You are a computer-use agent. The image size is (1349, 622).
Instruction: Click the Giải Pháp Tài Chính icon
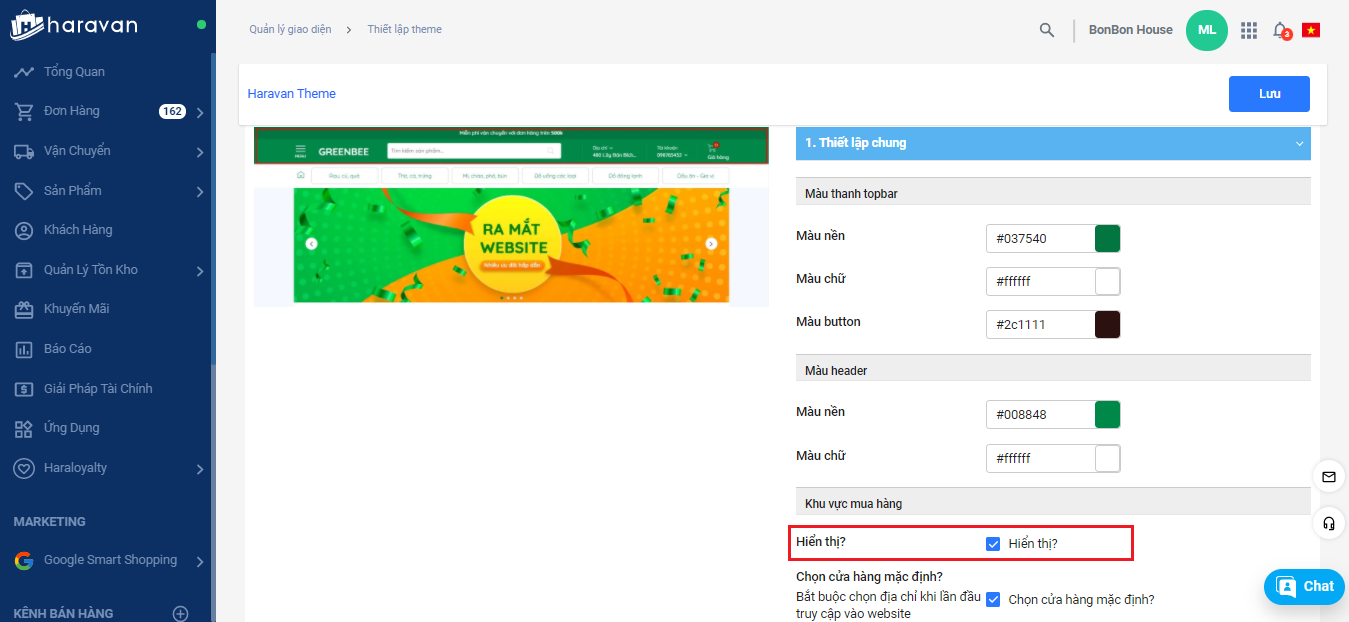click(x=24, y=389)
